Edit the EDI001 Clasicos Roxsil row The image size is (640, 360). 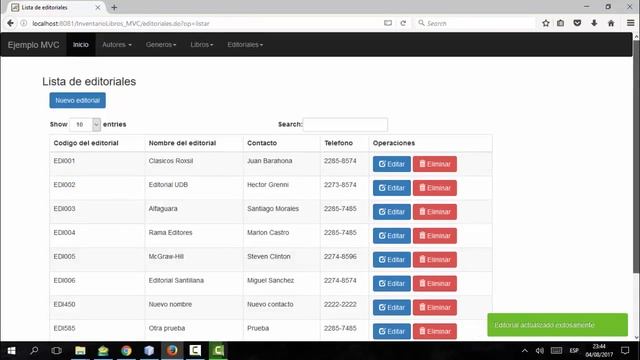coord(392,164)
